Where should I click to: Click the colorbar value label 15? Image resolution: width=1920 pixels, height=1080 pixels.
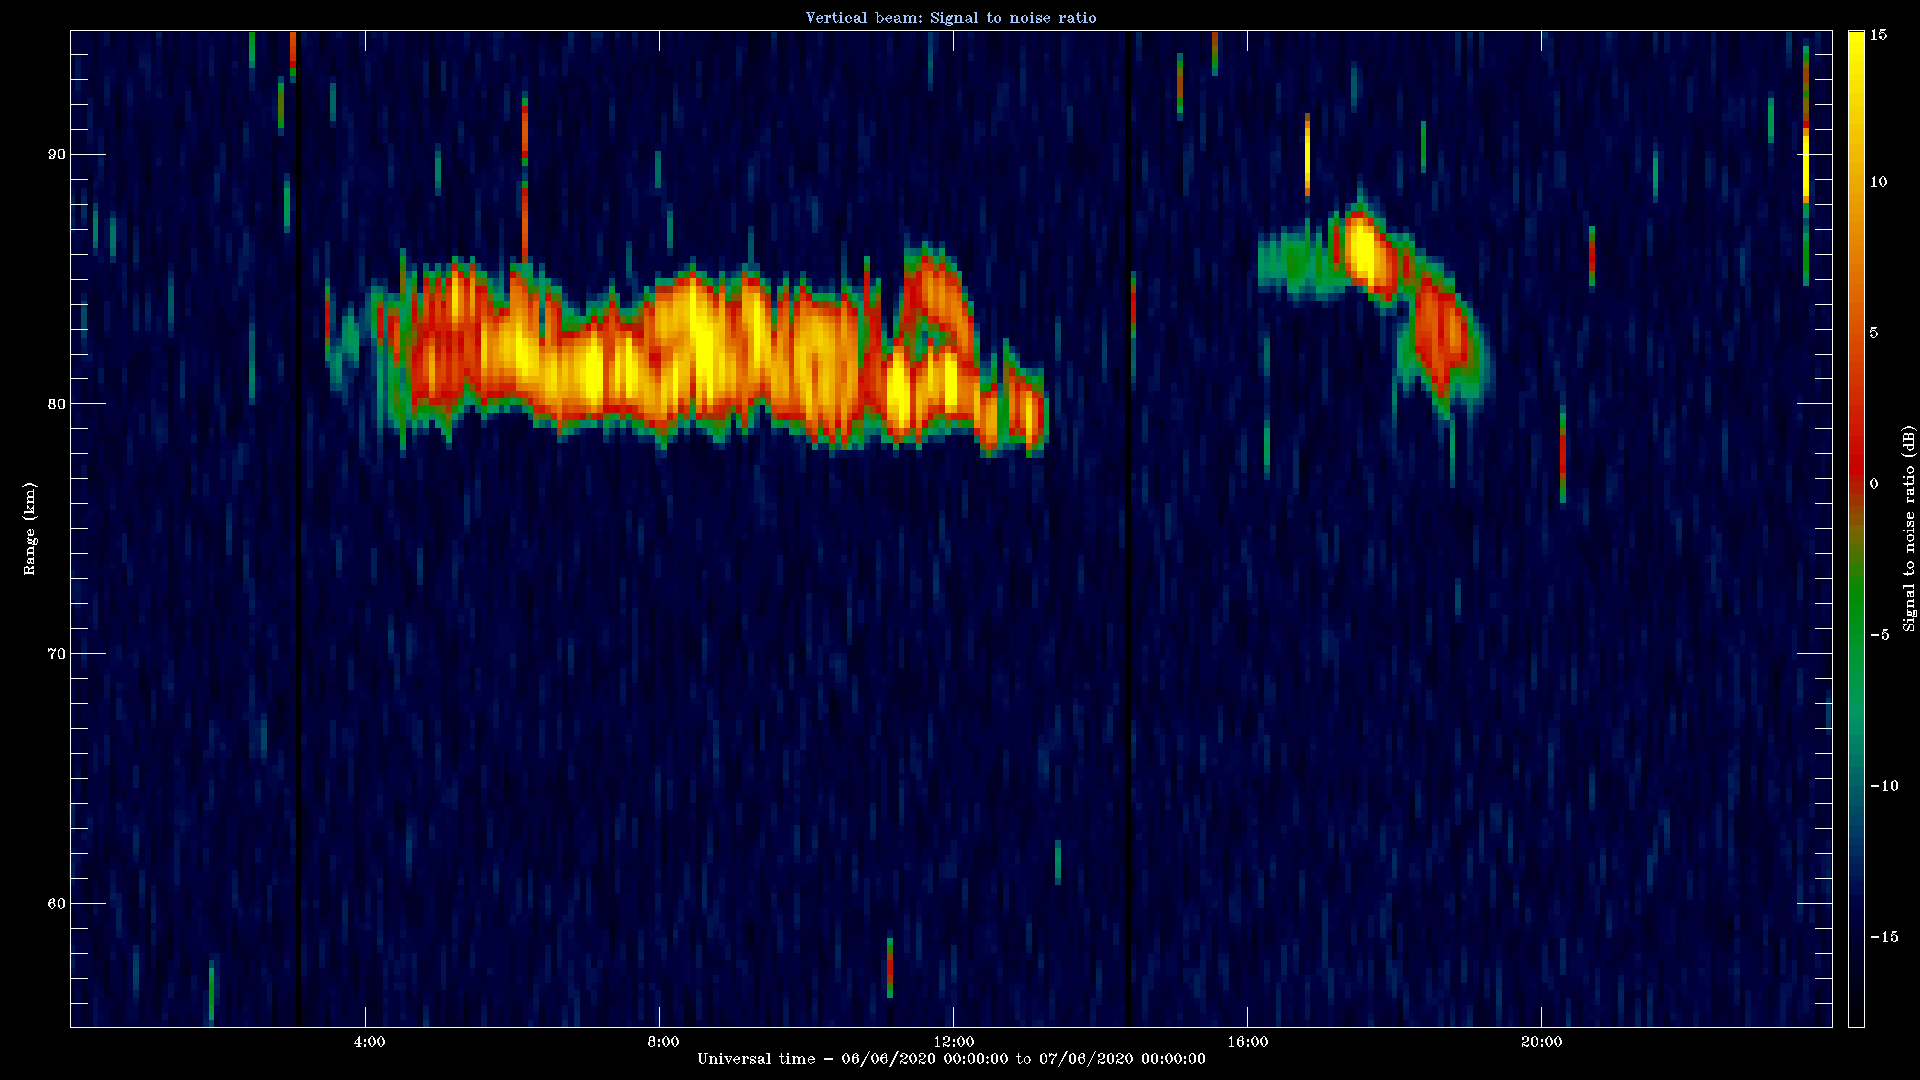coord(1878,35)
